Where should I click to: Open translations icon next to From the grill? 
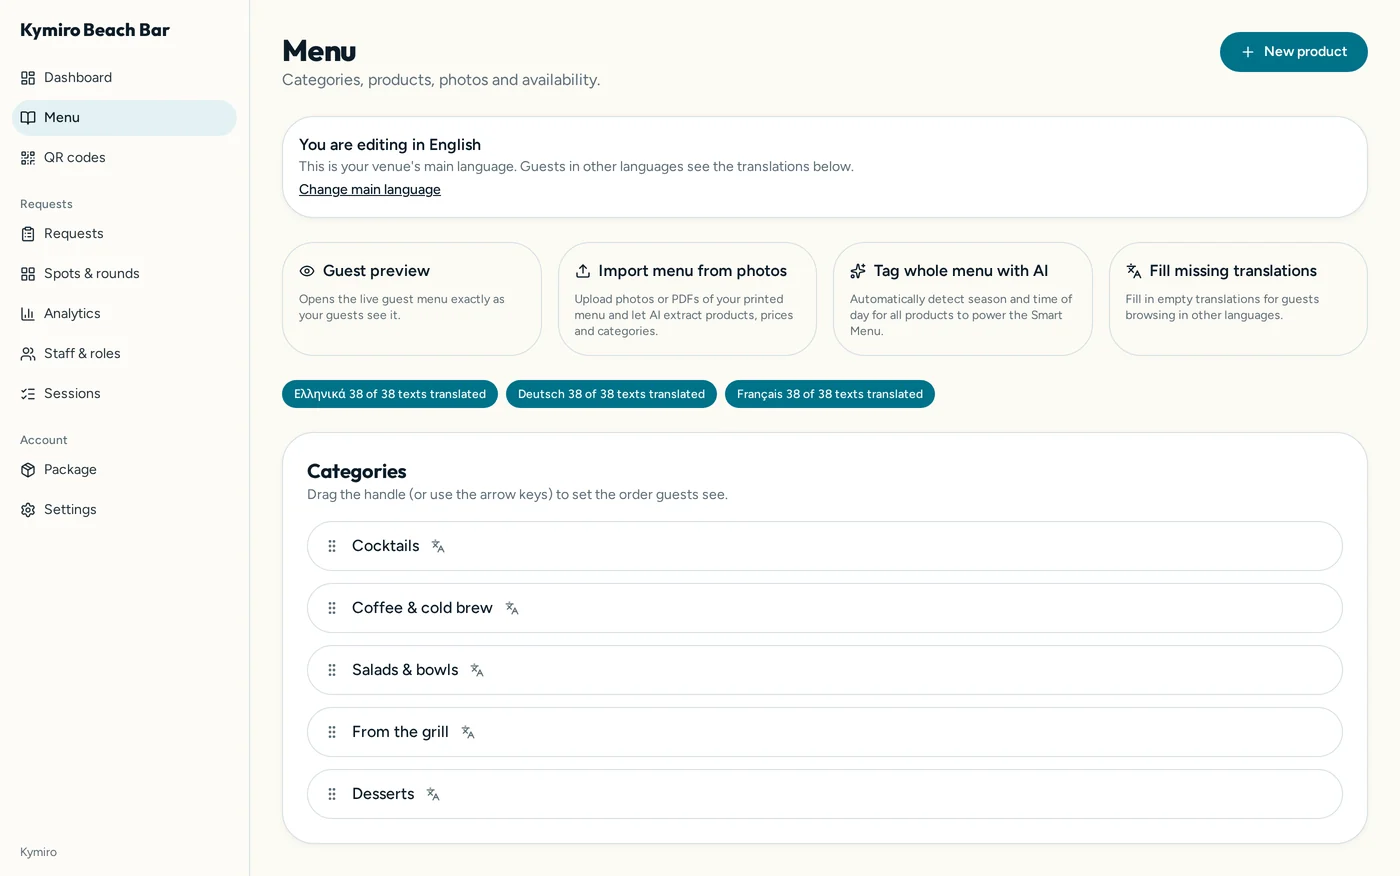[468, 732]
